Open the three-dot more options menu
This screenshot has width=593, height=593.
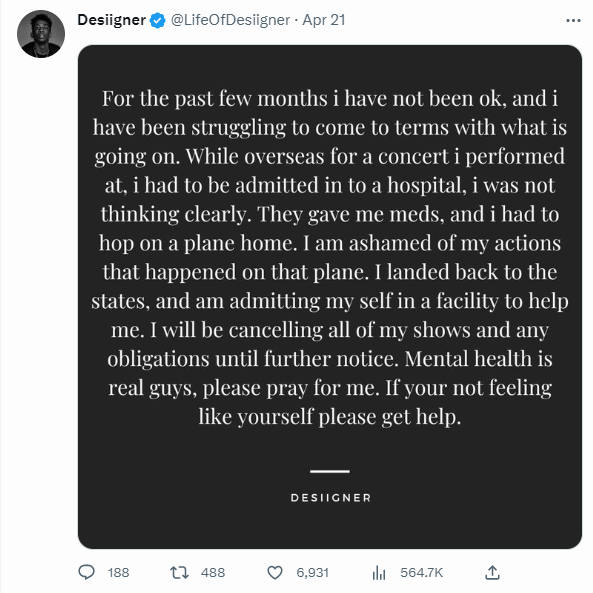(x=573, y=20)
